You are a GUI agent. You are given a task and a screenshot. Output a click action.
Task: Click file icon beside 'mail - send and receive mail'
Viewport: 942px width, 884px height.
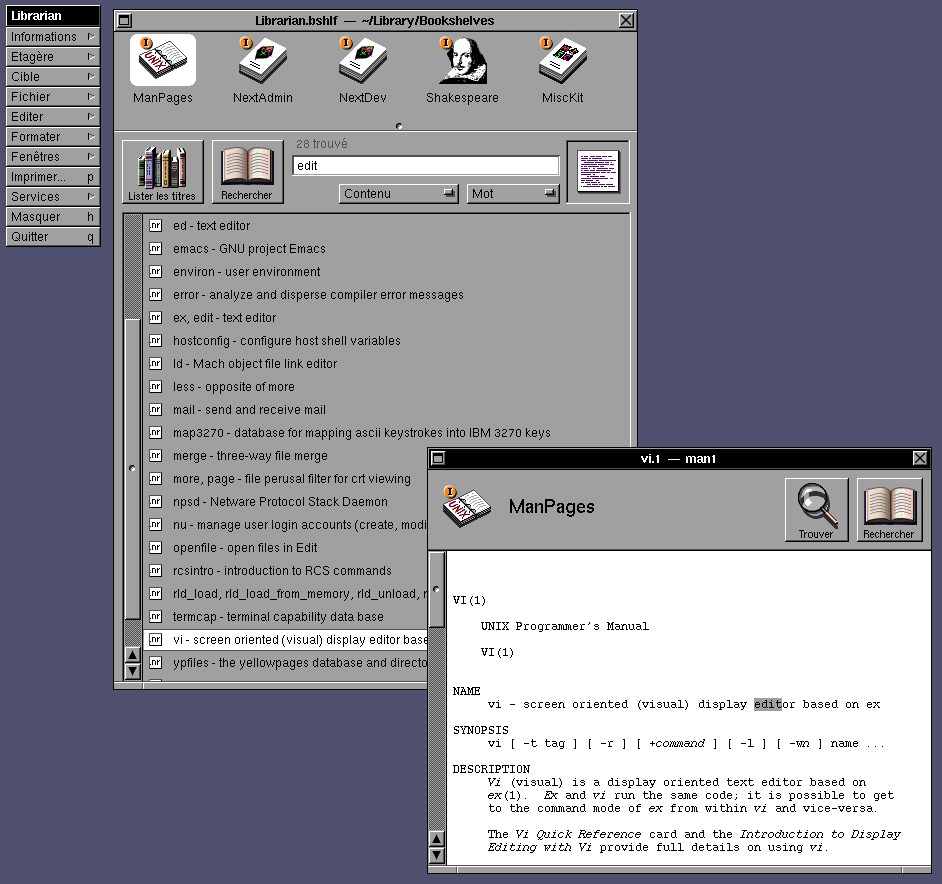156,409
